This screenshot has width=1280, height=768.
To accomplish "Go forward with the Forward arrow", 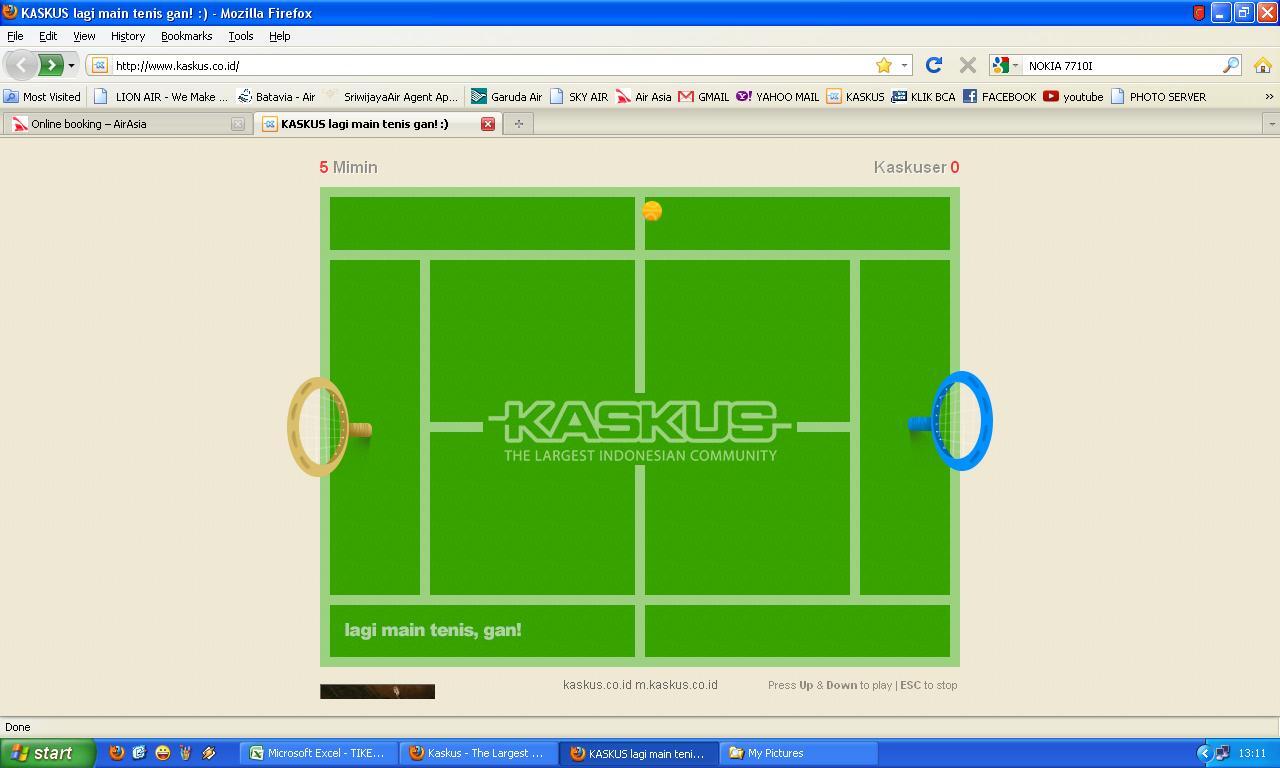I will tap(51, 65).
